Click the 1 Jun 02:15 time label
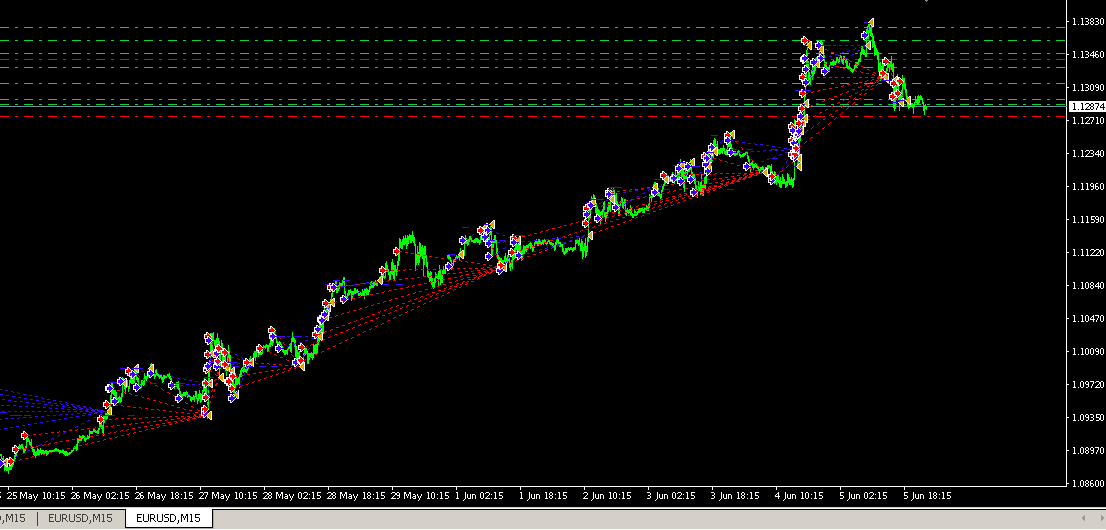Viewport: 1106px width, 530px height. (480, 496)
